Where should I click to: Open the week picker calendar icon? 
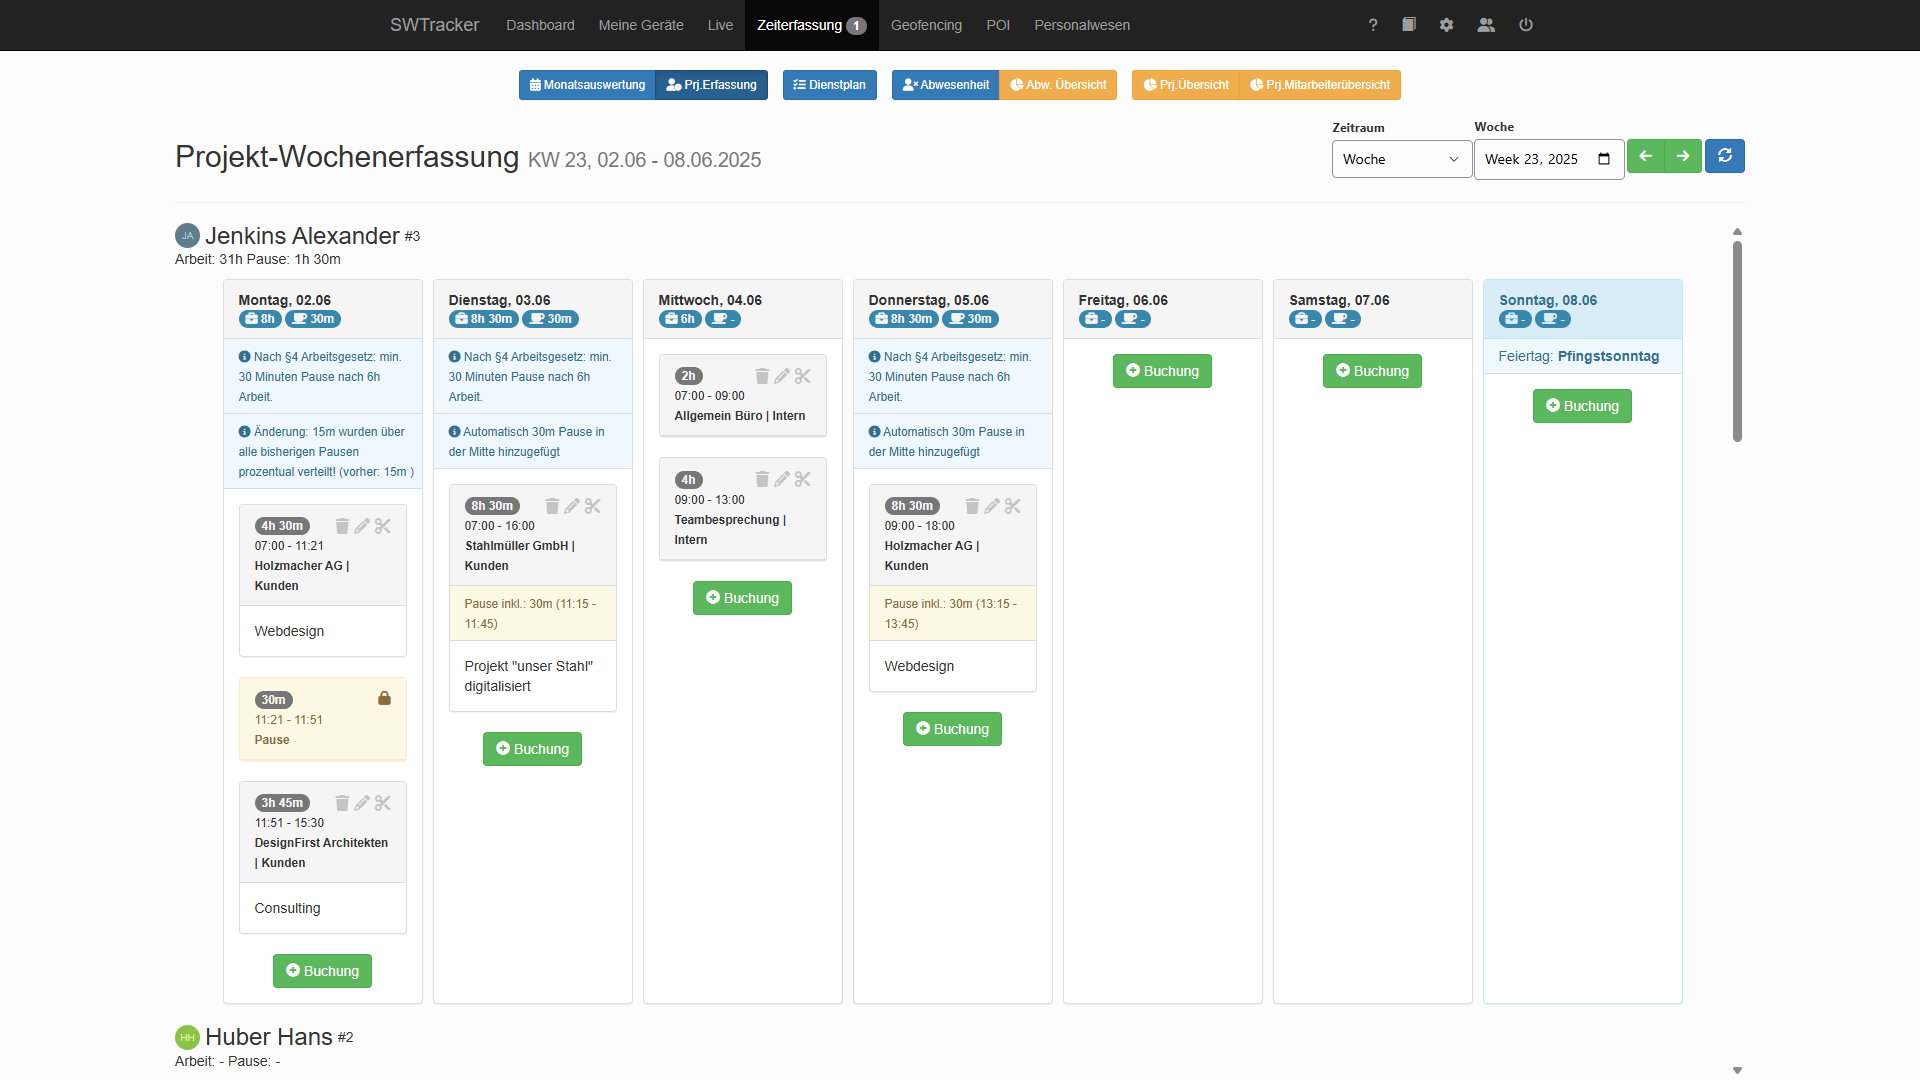coord(1604,159)
